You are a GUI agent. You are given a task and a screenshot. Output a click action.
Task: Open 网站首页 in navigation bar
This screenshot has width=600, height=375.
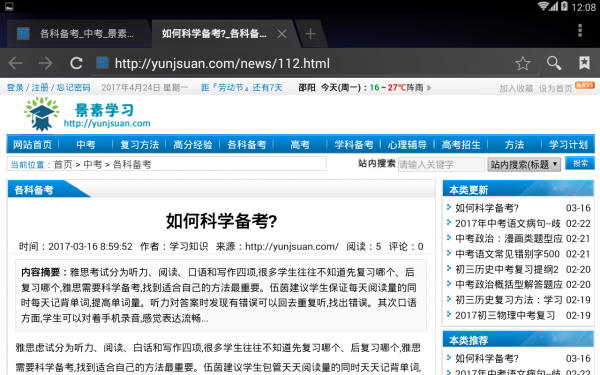(33, 145)
